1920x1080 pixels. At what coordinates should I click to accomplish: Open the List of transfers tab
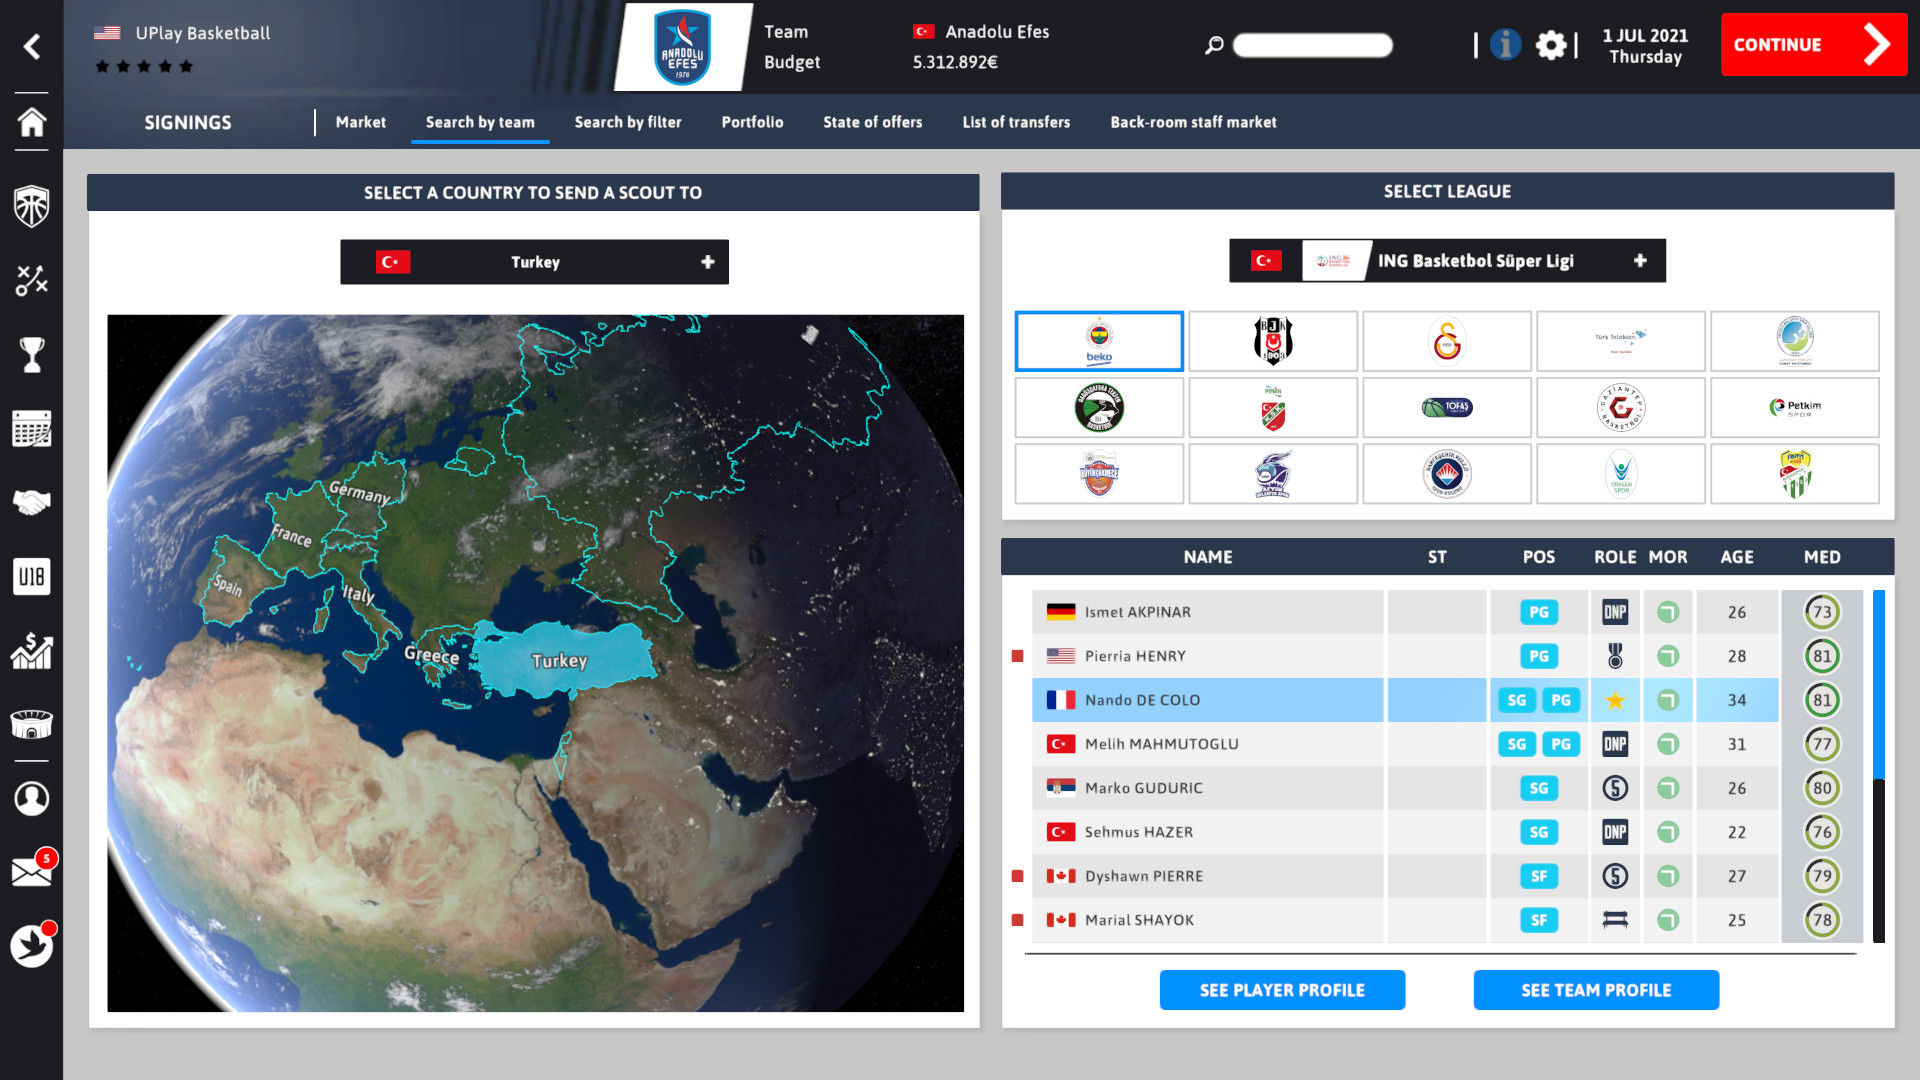pyautogui.click(x=1015, y=122)
